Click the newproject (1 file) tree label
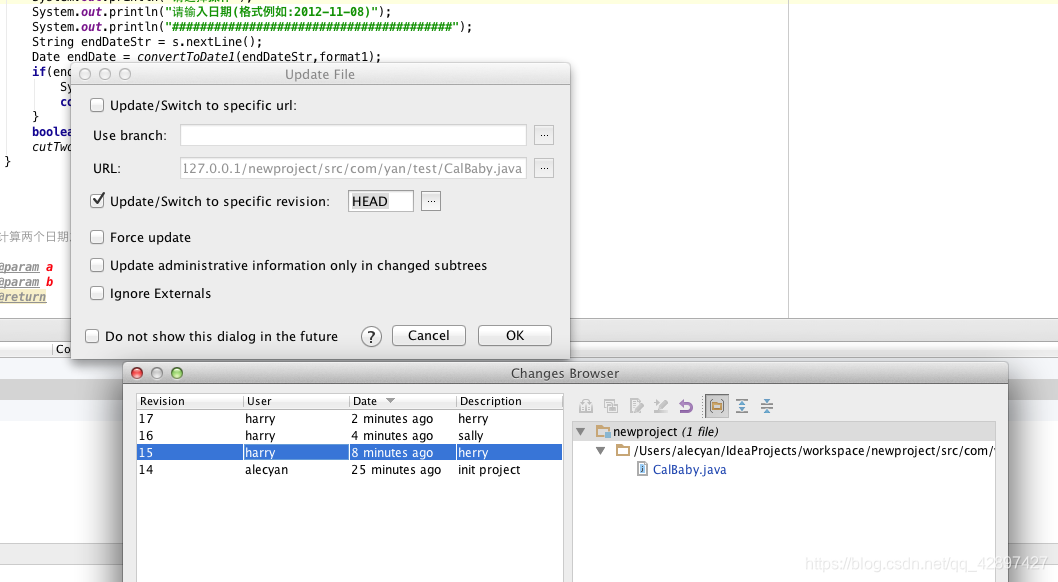Image resolution: width=1058 pixels, height=582 pixels. 665,432
